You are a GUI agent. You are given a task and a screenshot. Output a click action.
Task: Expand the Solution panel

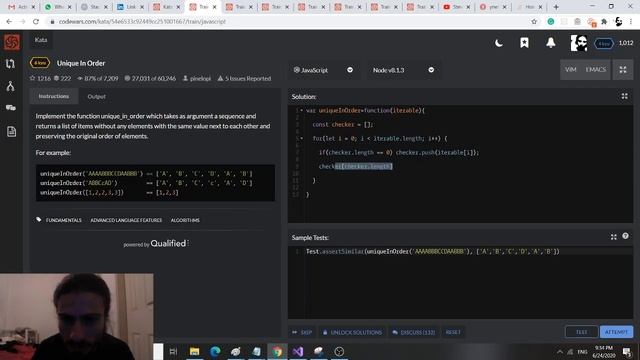click(x=624, y=96)
